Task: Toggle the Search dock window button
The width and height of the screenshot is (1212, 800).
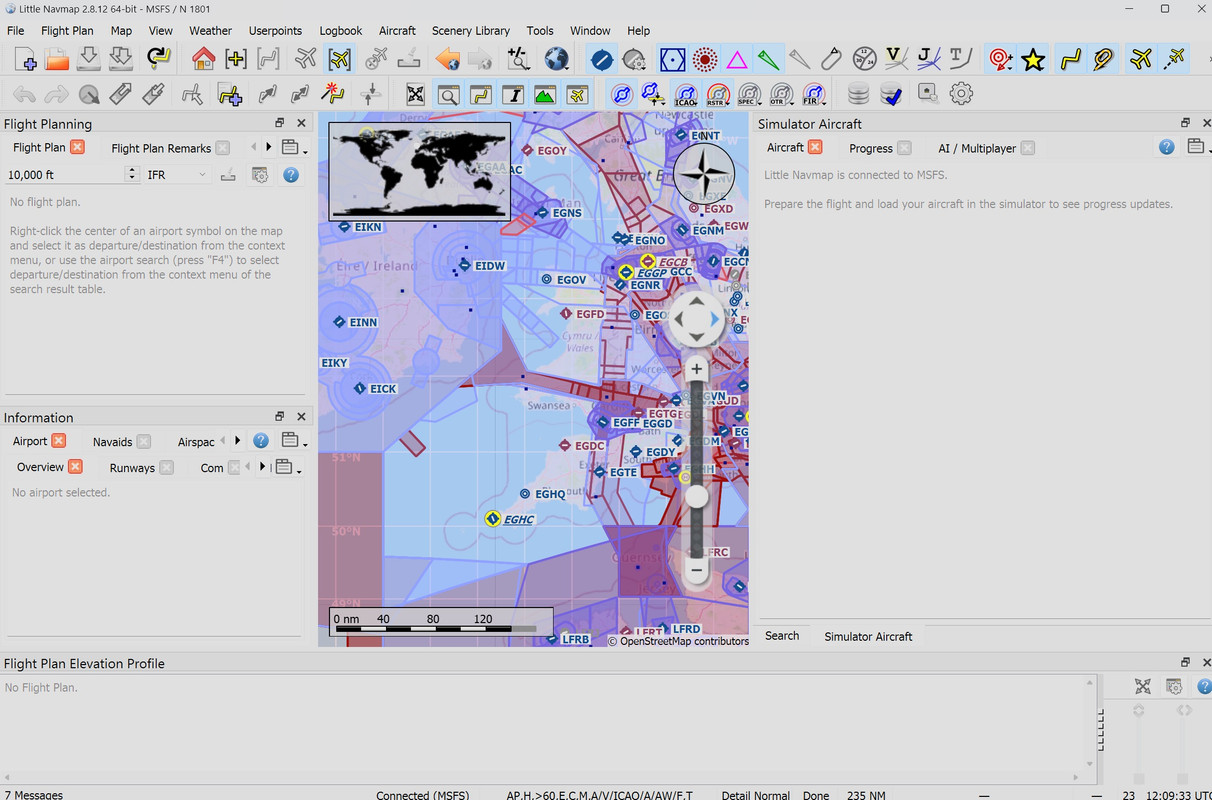Action: coord(448,95)
